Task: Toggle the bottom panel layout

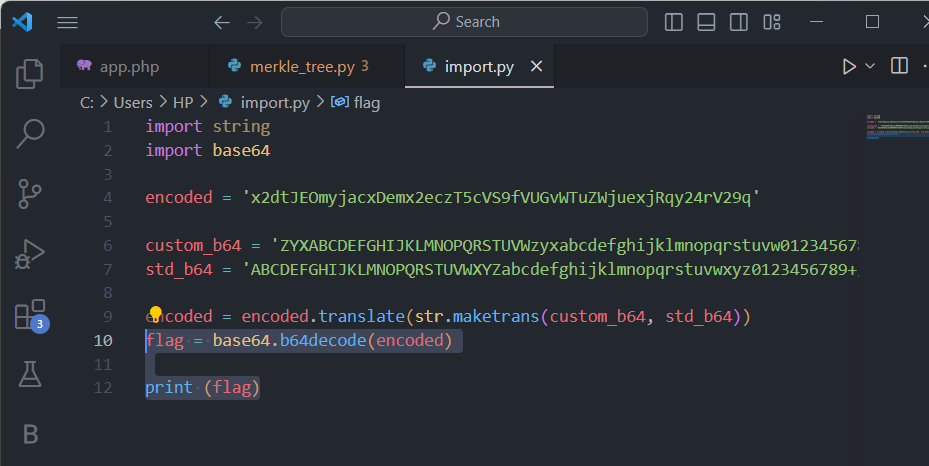Action: pyautogui.click(x=706, y=22)
